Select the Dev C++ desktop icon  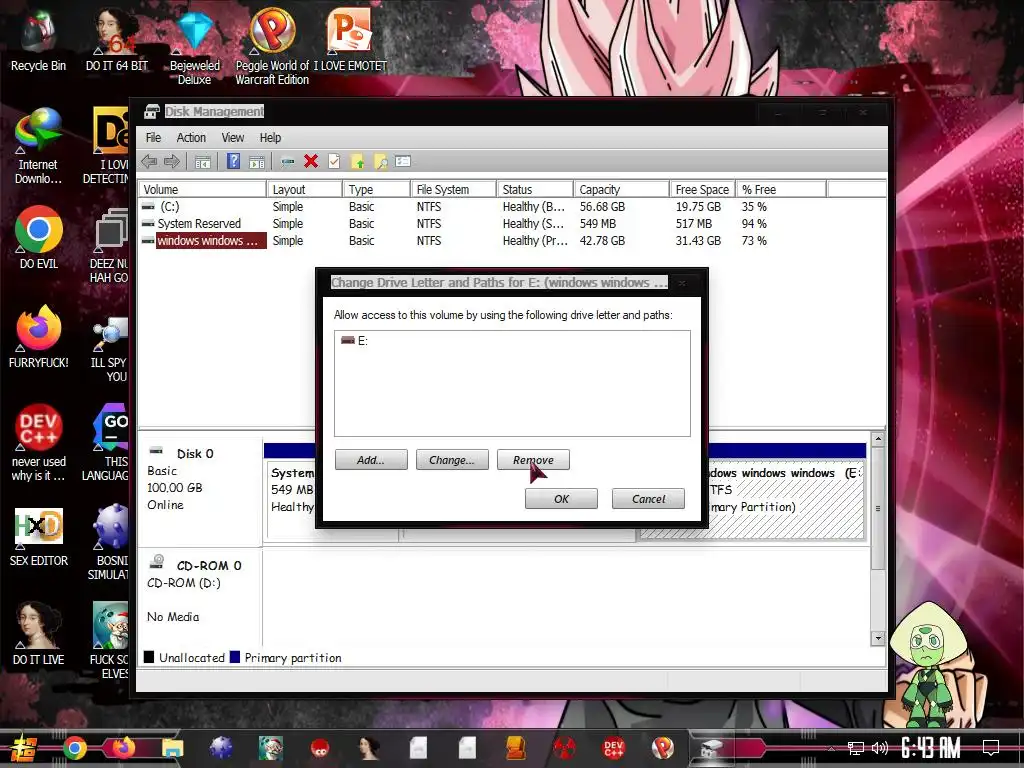(39, 444)
